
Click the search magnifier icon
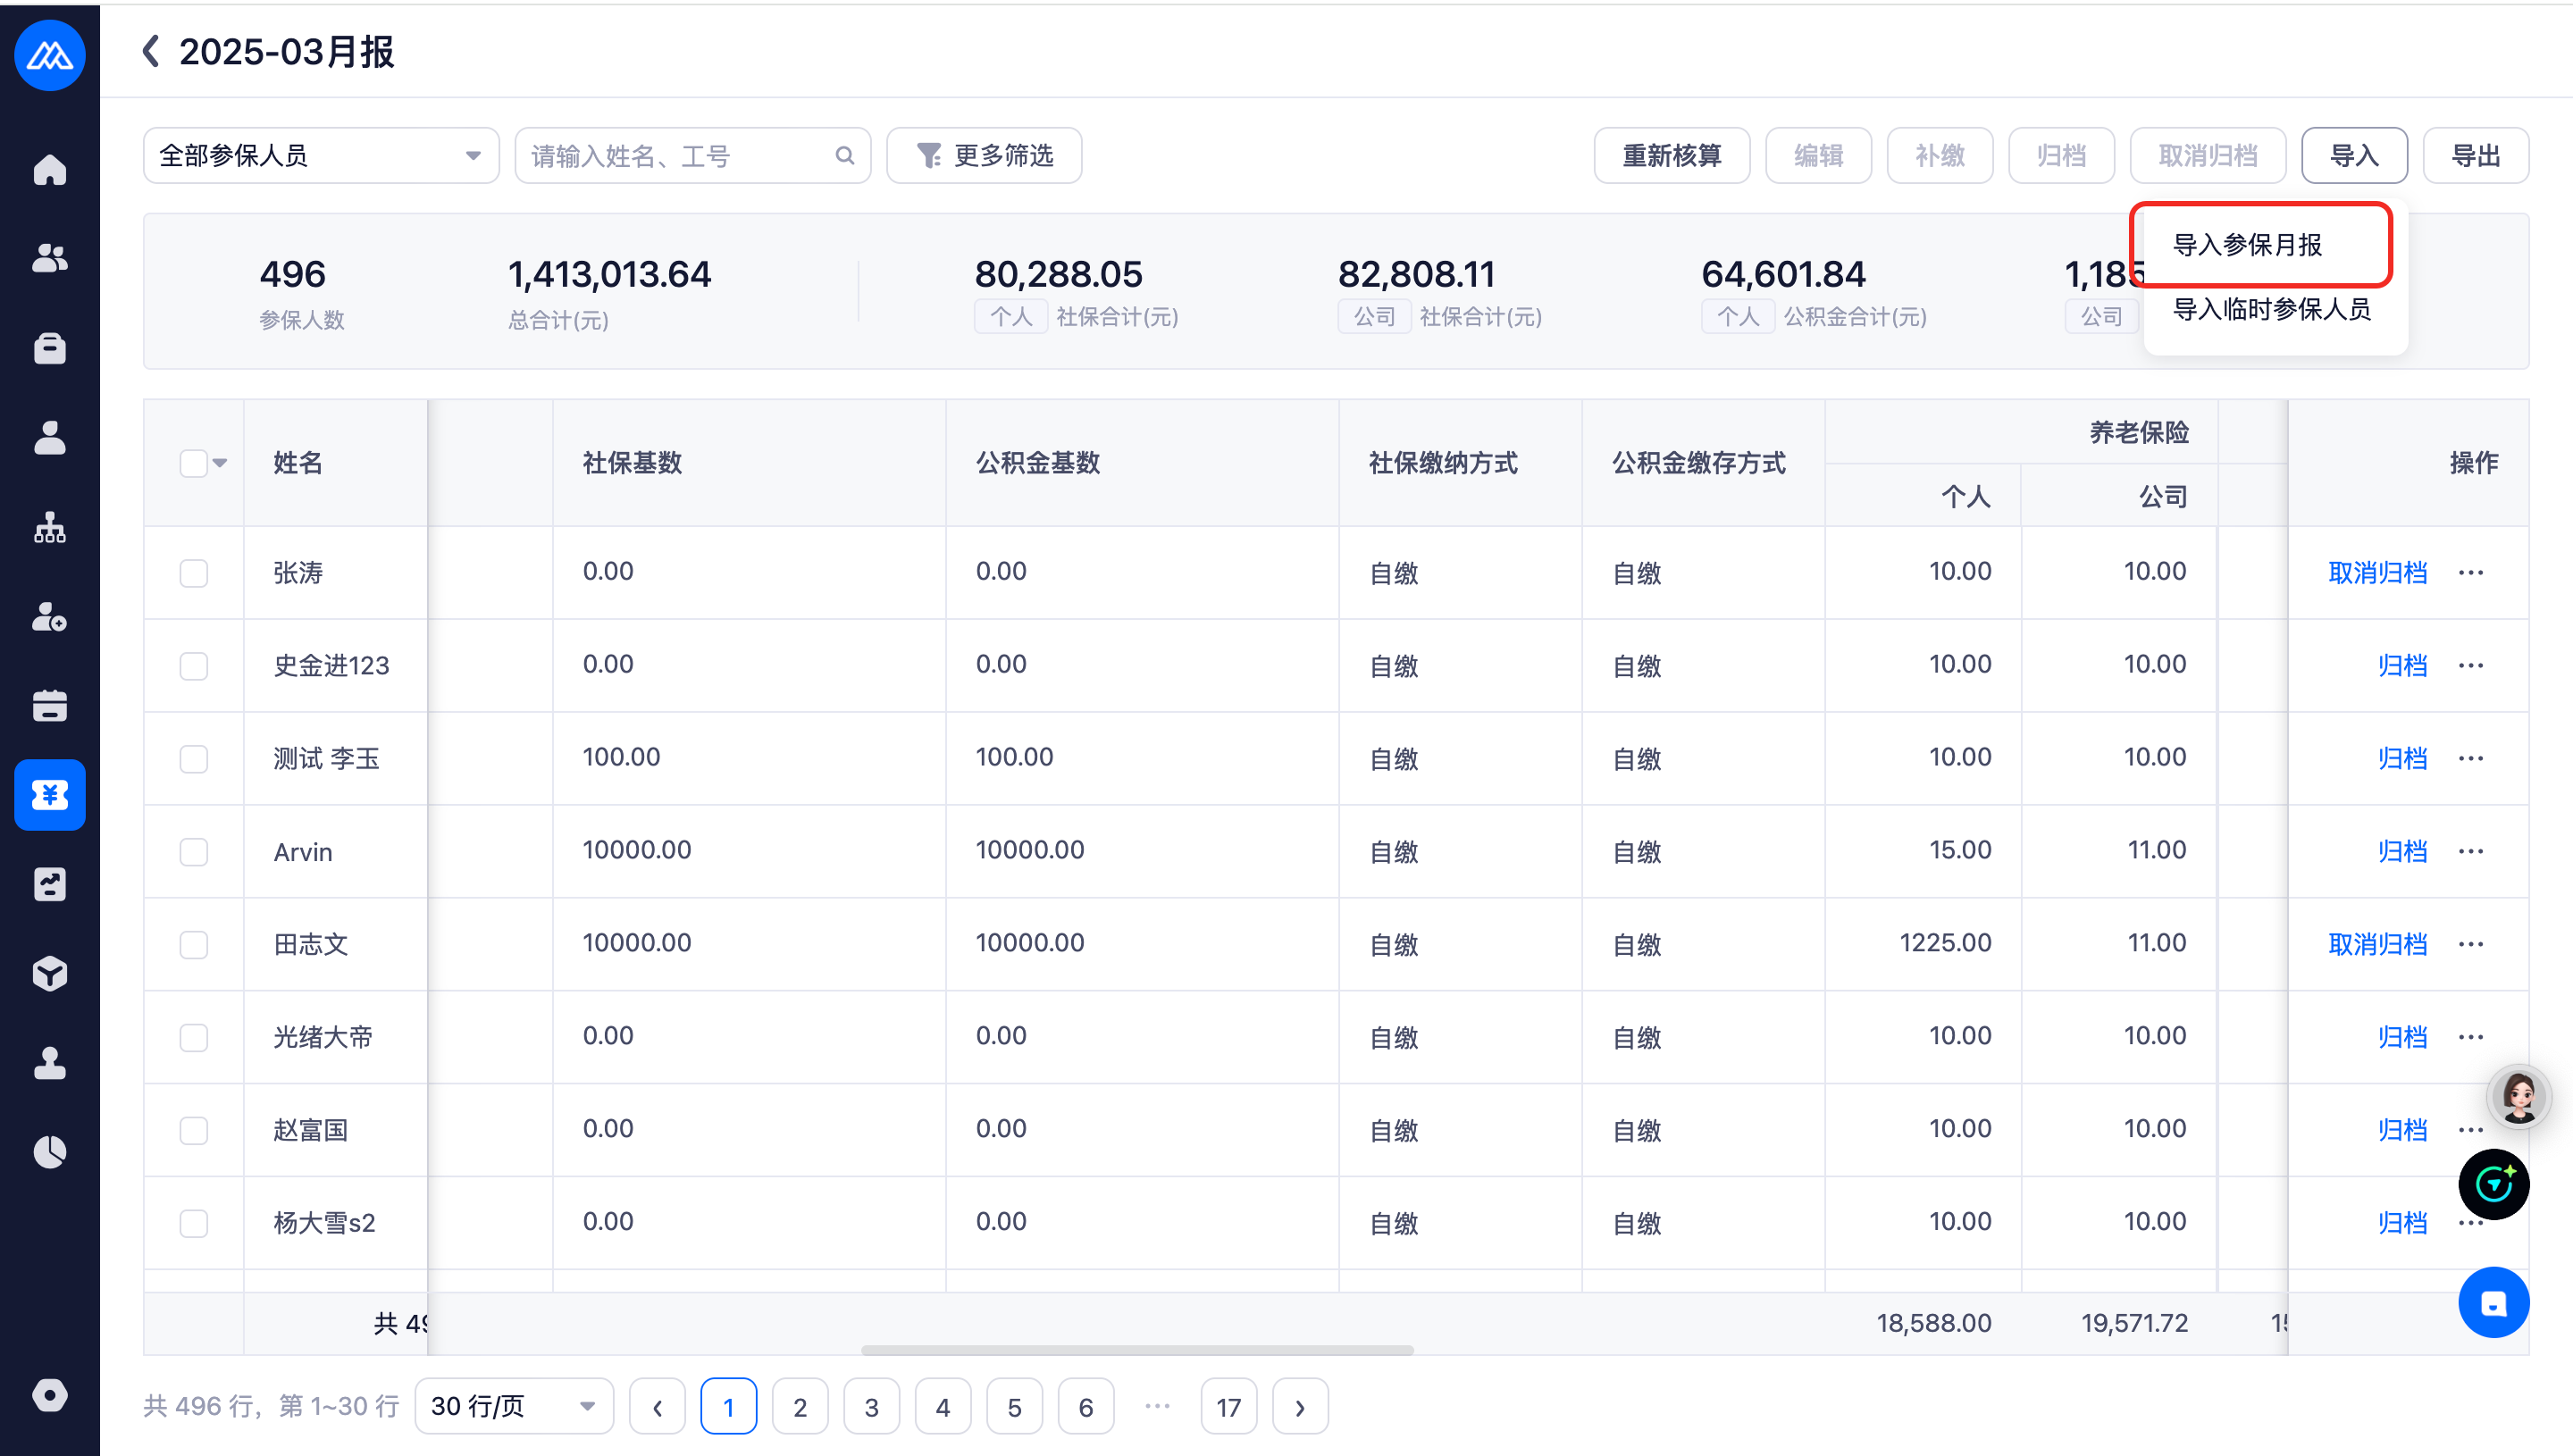(845, 156)
